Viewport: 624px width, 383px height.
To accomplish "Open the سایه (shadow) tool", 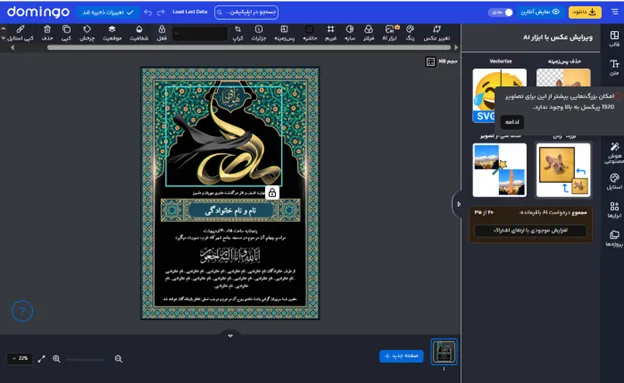I will click(x=350, y=33).
